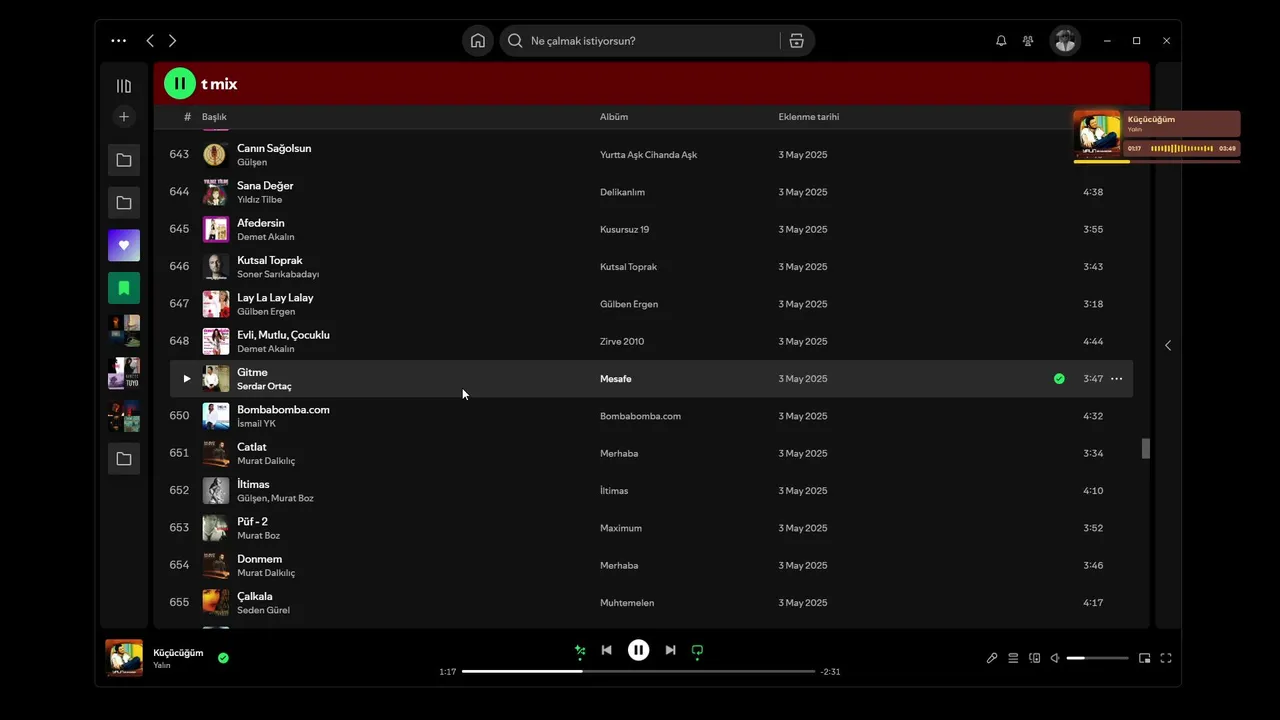Toggle repeat mode
This screenshot has height=720, width=1280.
(697, 650)
